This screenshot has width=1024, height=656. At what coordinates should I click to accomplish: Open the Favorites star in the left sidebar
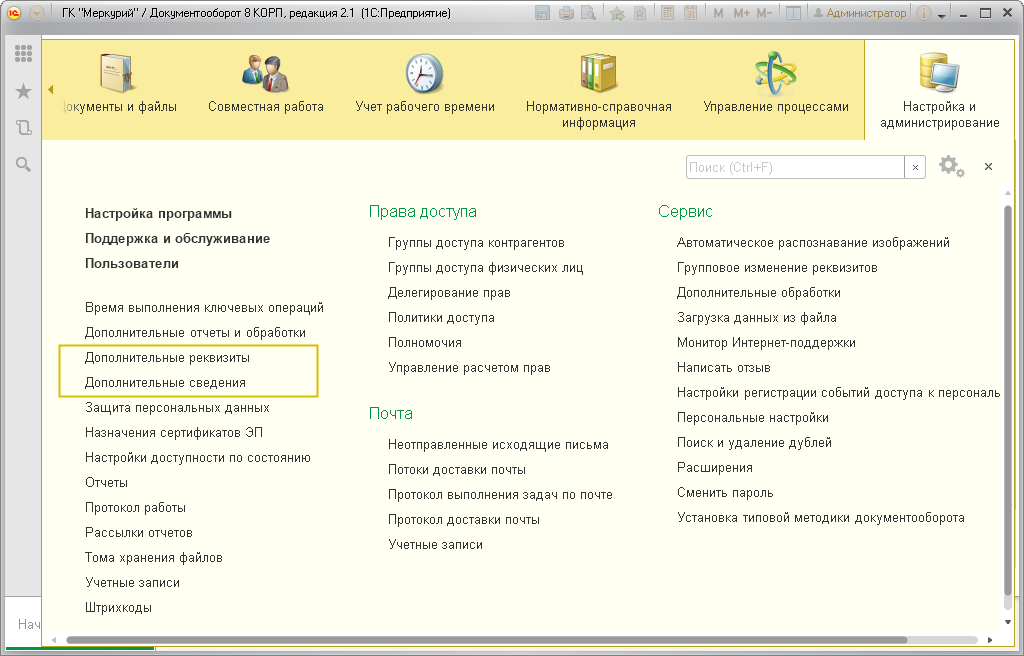click(24, 91)
